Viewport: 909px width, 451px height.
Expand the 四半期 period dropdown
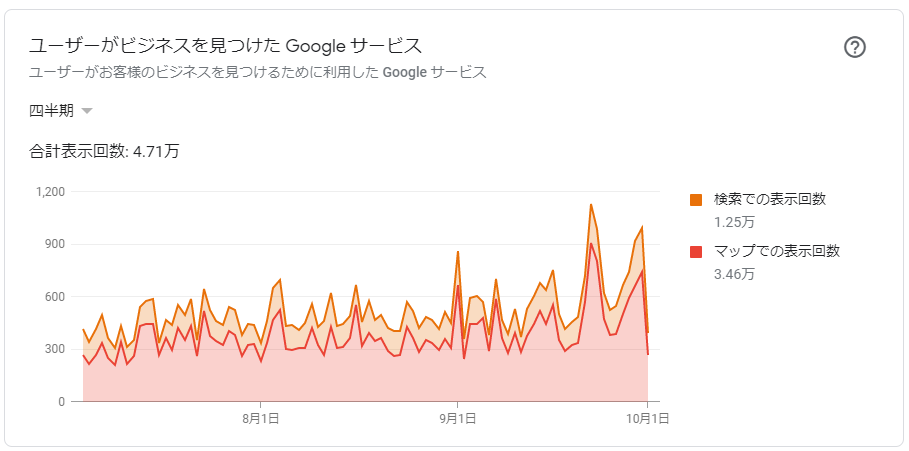(x=61, y=111)
